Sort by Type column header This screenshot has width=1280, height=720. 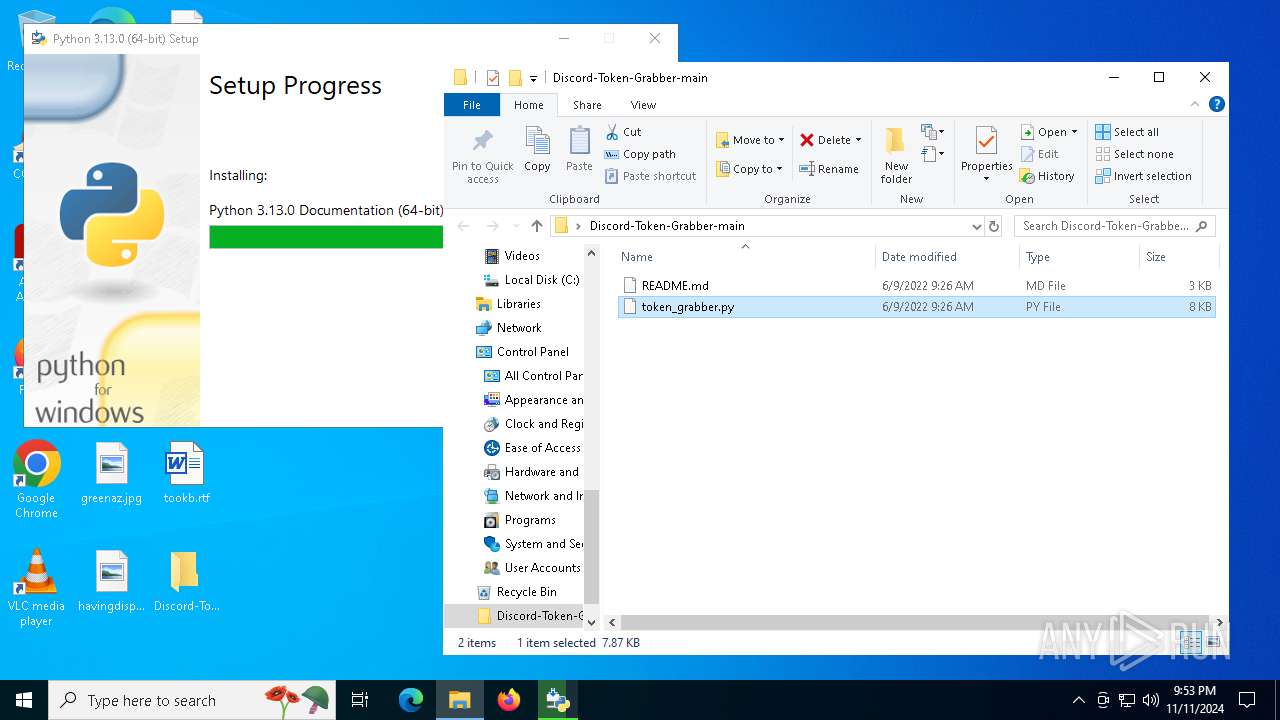tap(1078, 257)
